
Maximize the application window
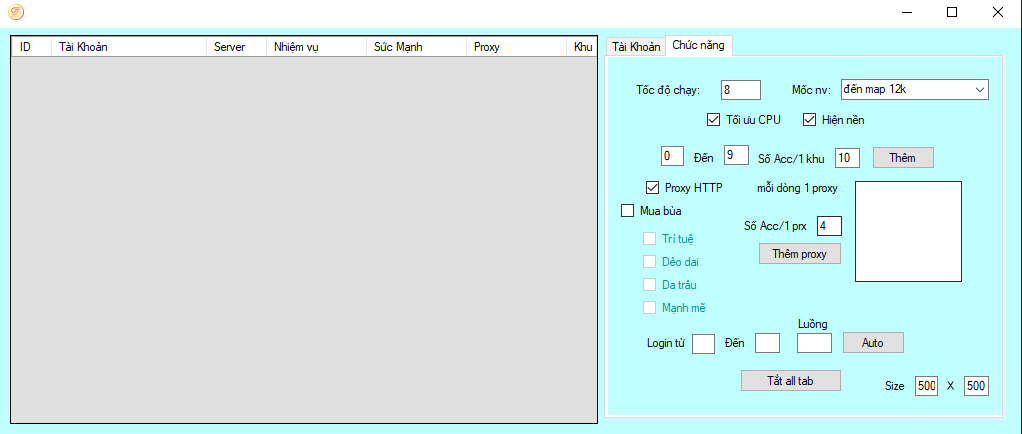[x=952, y=12]
